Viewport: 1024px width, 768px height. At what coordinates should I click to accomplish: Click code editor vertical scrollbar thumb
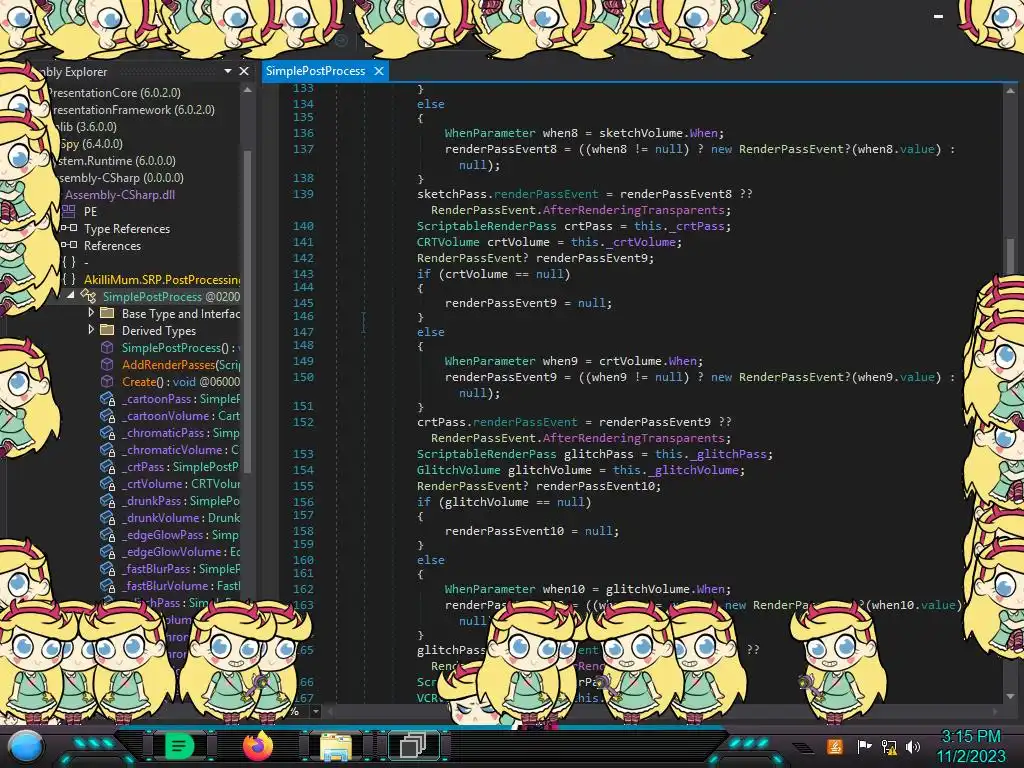1010,256
